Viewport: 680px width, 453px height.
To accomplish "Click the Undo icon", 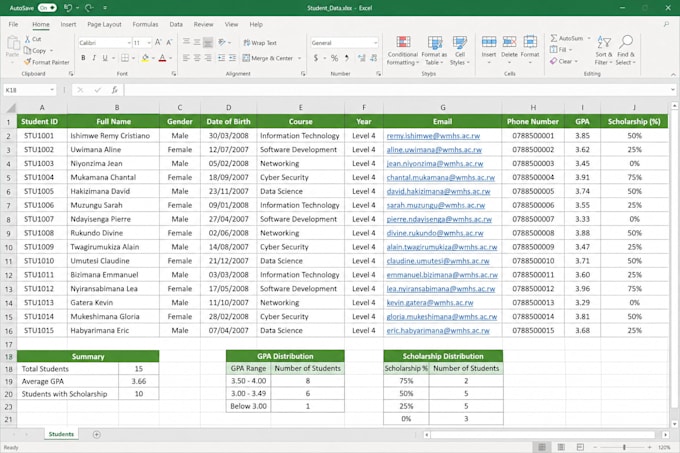I will 68,8.
